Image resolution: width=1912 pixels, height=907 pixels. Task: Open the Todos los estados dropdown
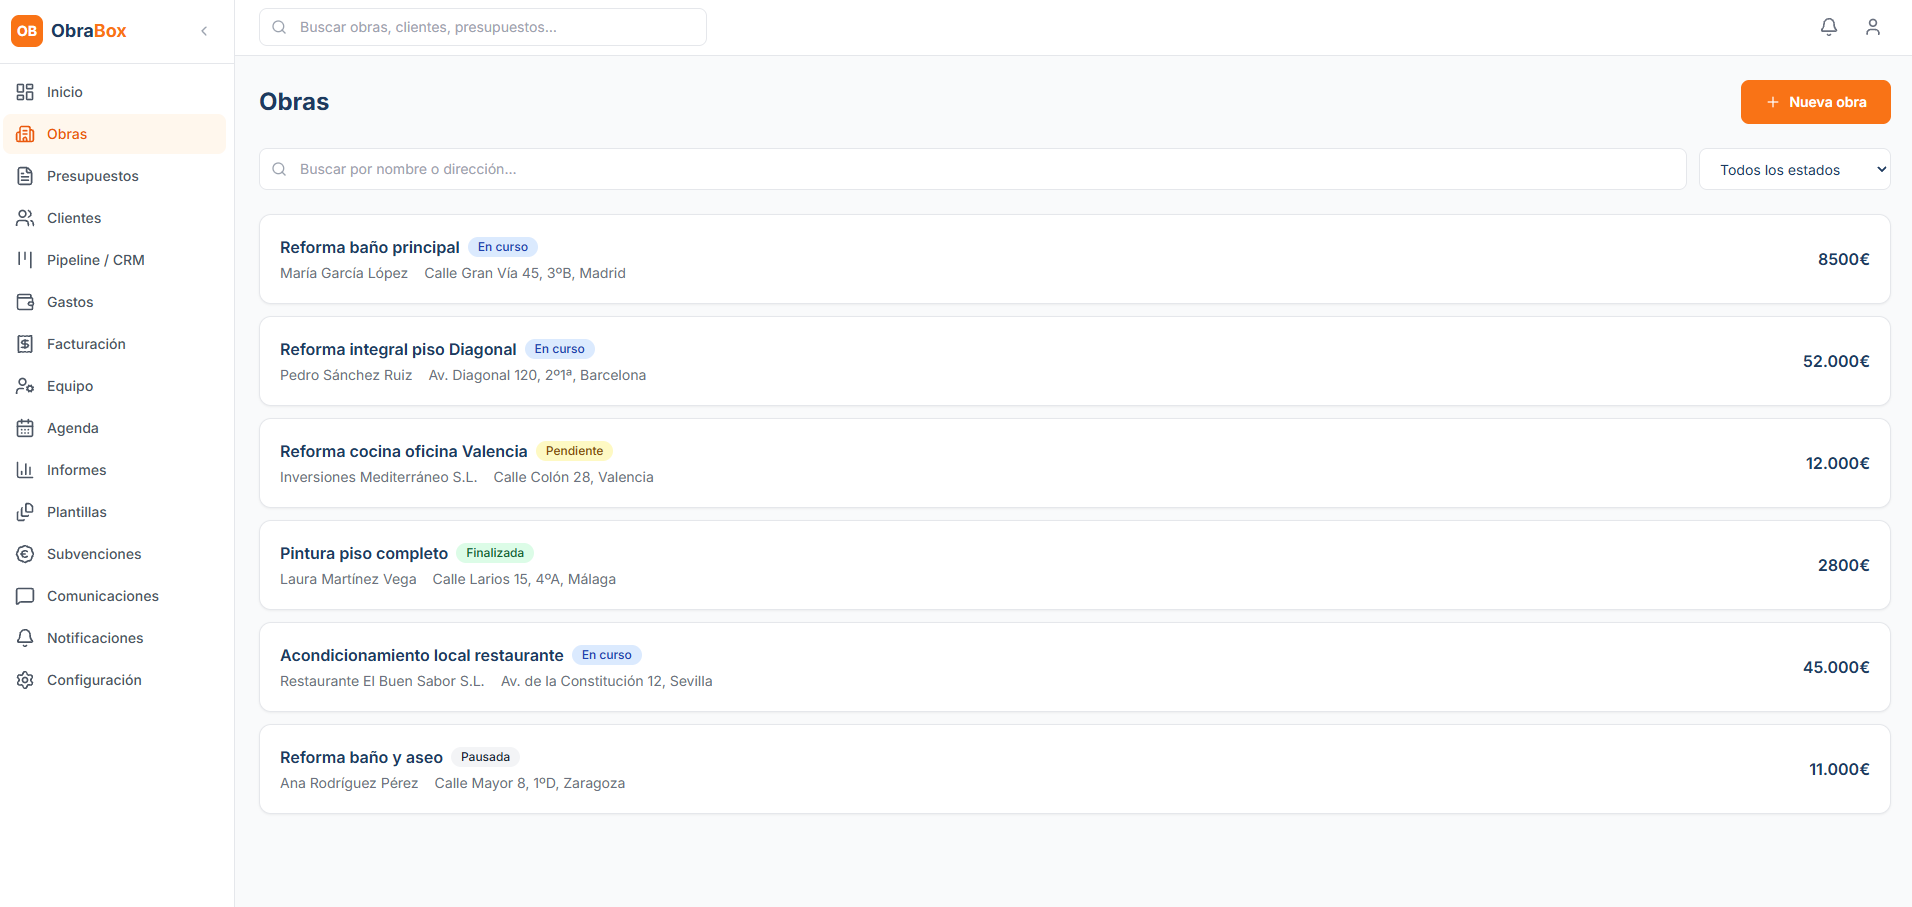pyautogui.click(x=1794, y=170)
